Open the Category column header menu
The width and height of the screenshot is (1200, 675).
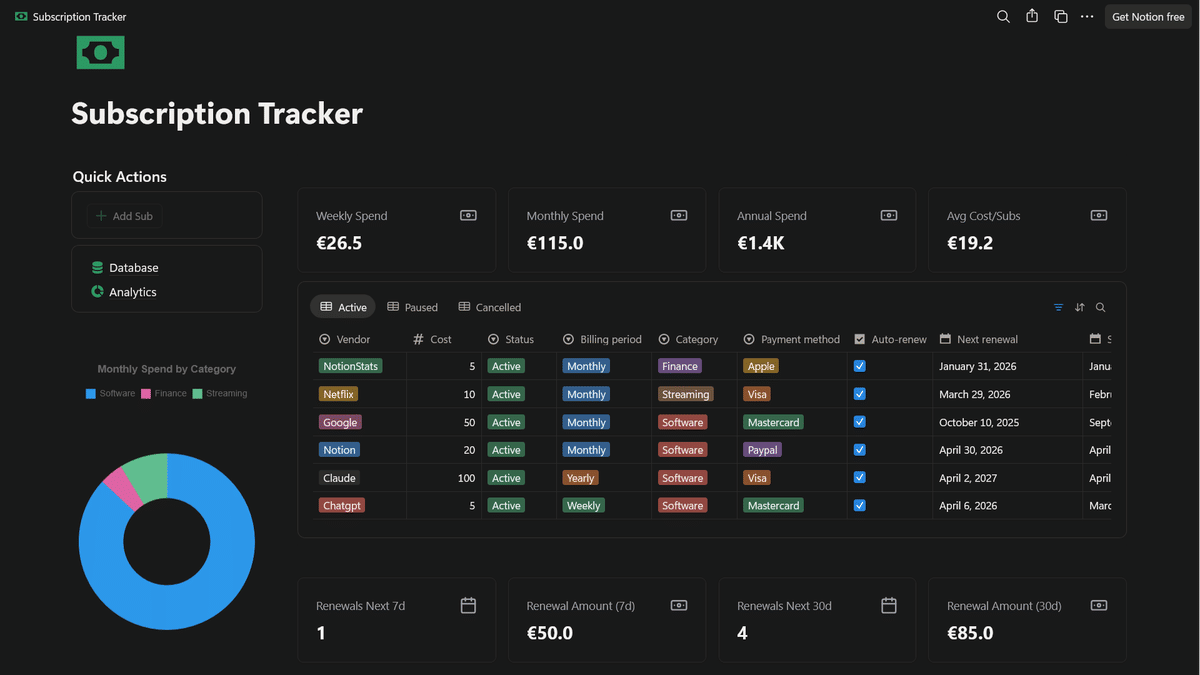[x=694, y=339]
